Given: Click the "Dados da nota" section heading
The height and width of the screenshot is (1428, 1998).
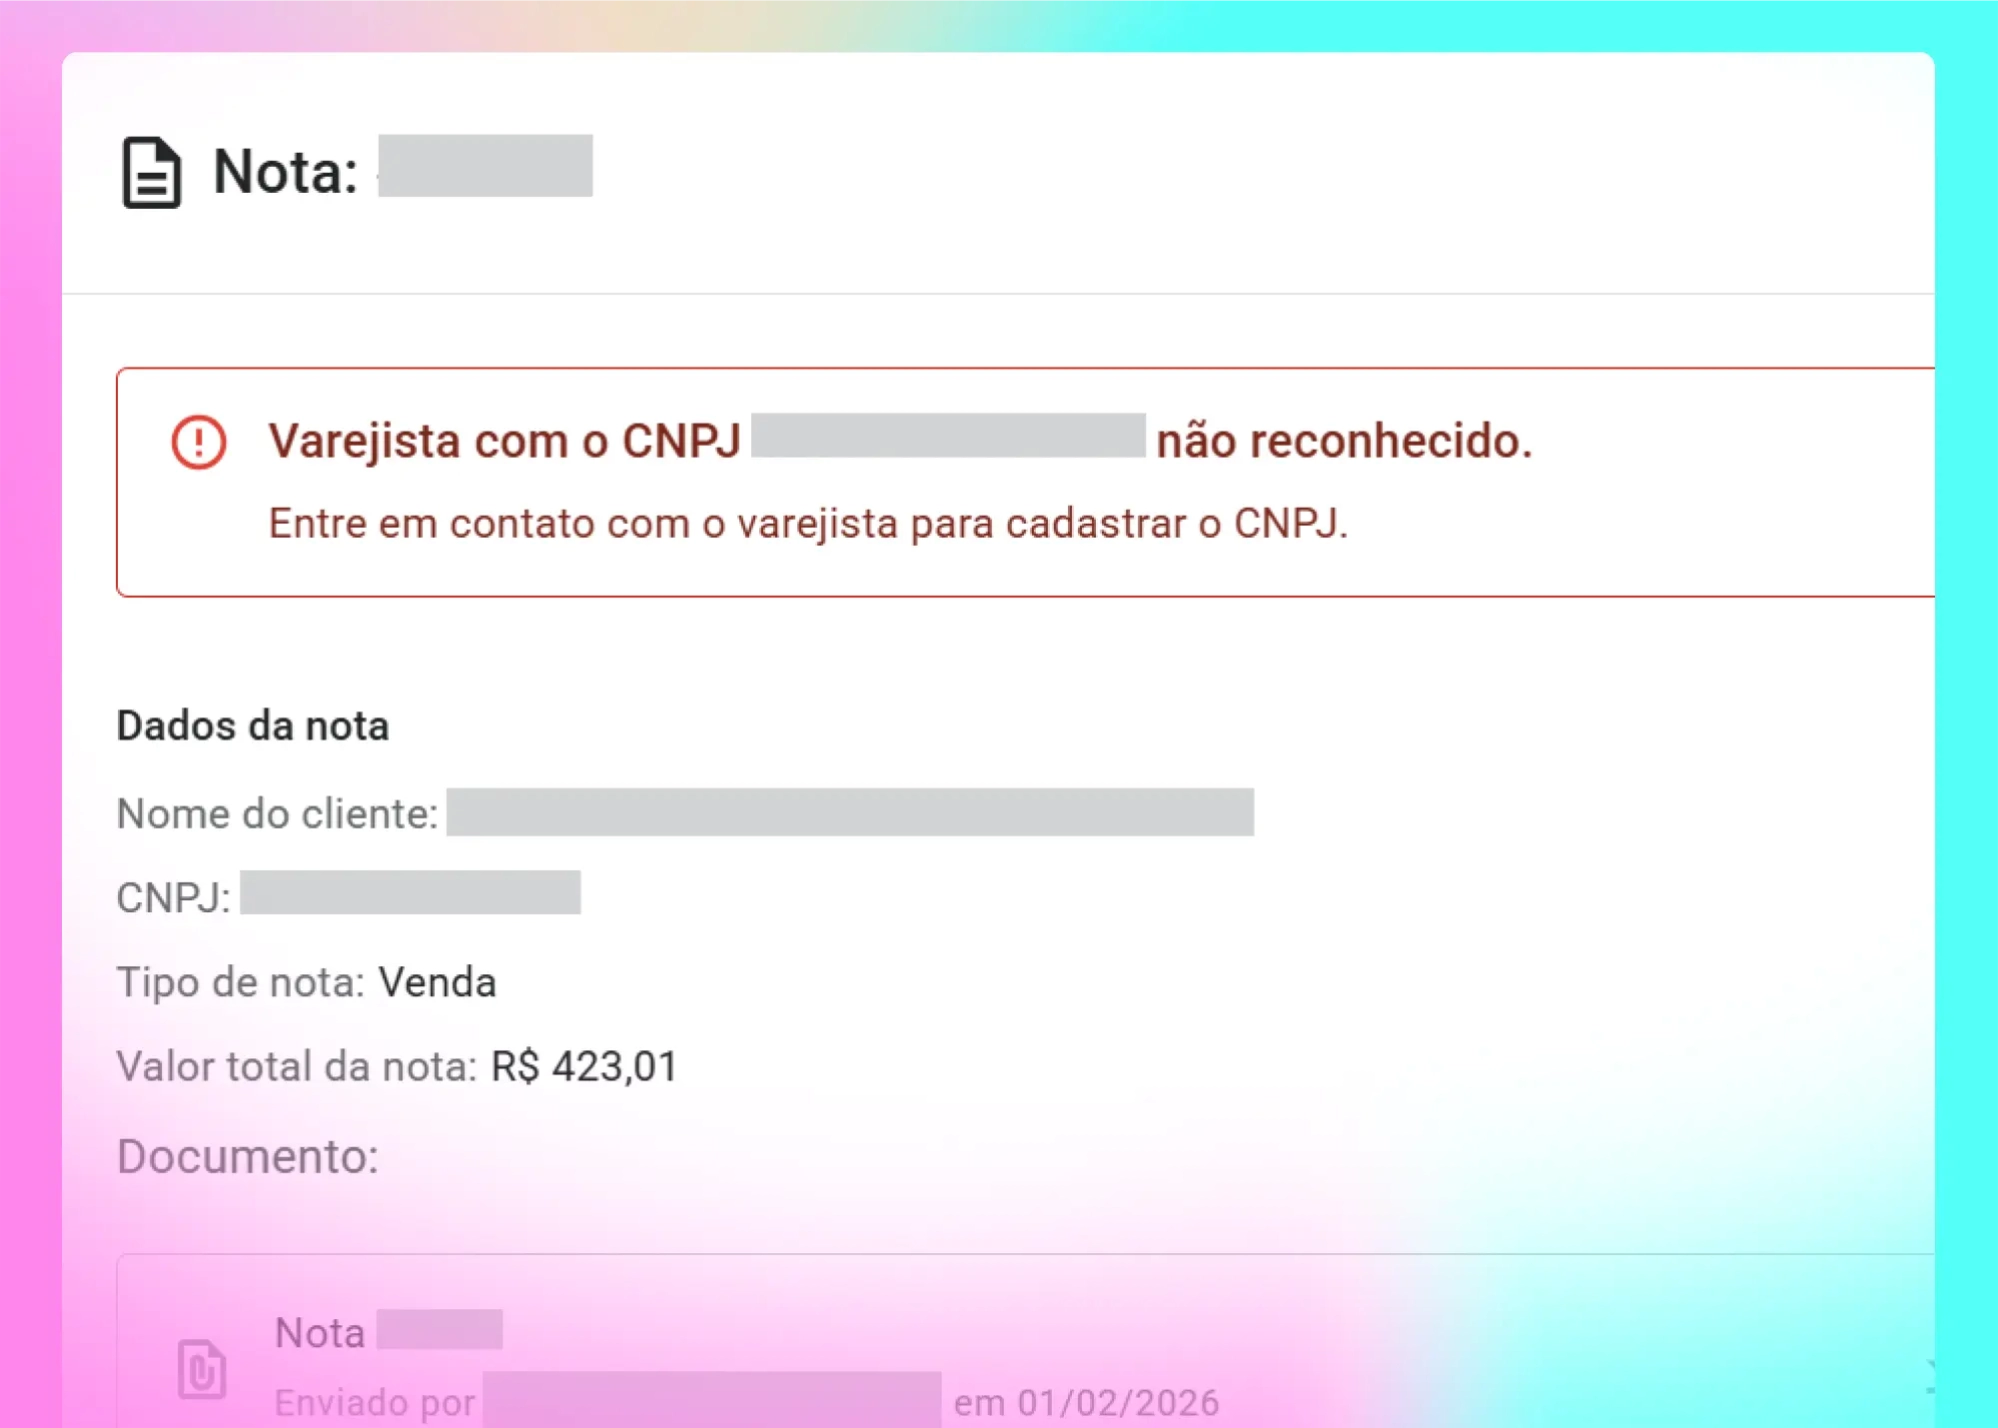Looking at the screenshot, I should (x=252, y=725).
